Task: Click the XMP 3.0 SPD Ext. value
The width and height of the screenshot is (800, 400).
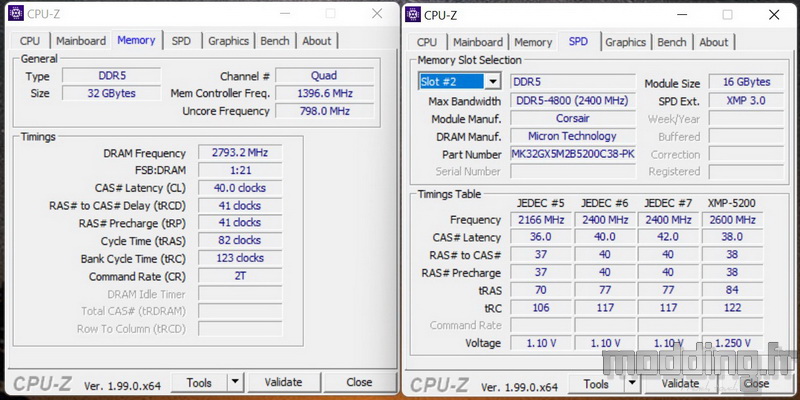Action: click(746, 101)
